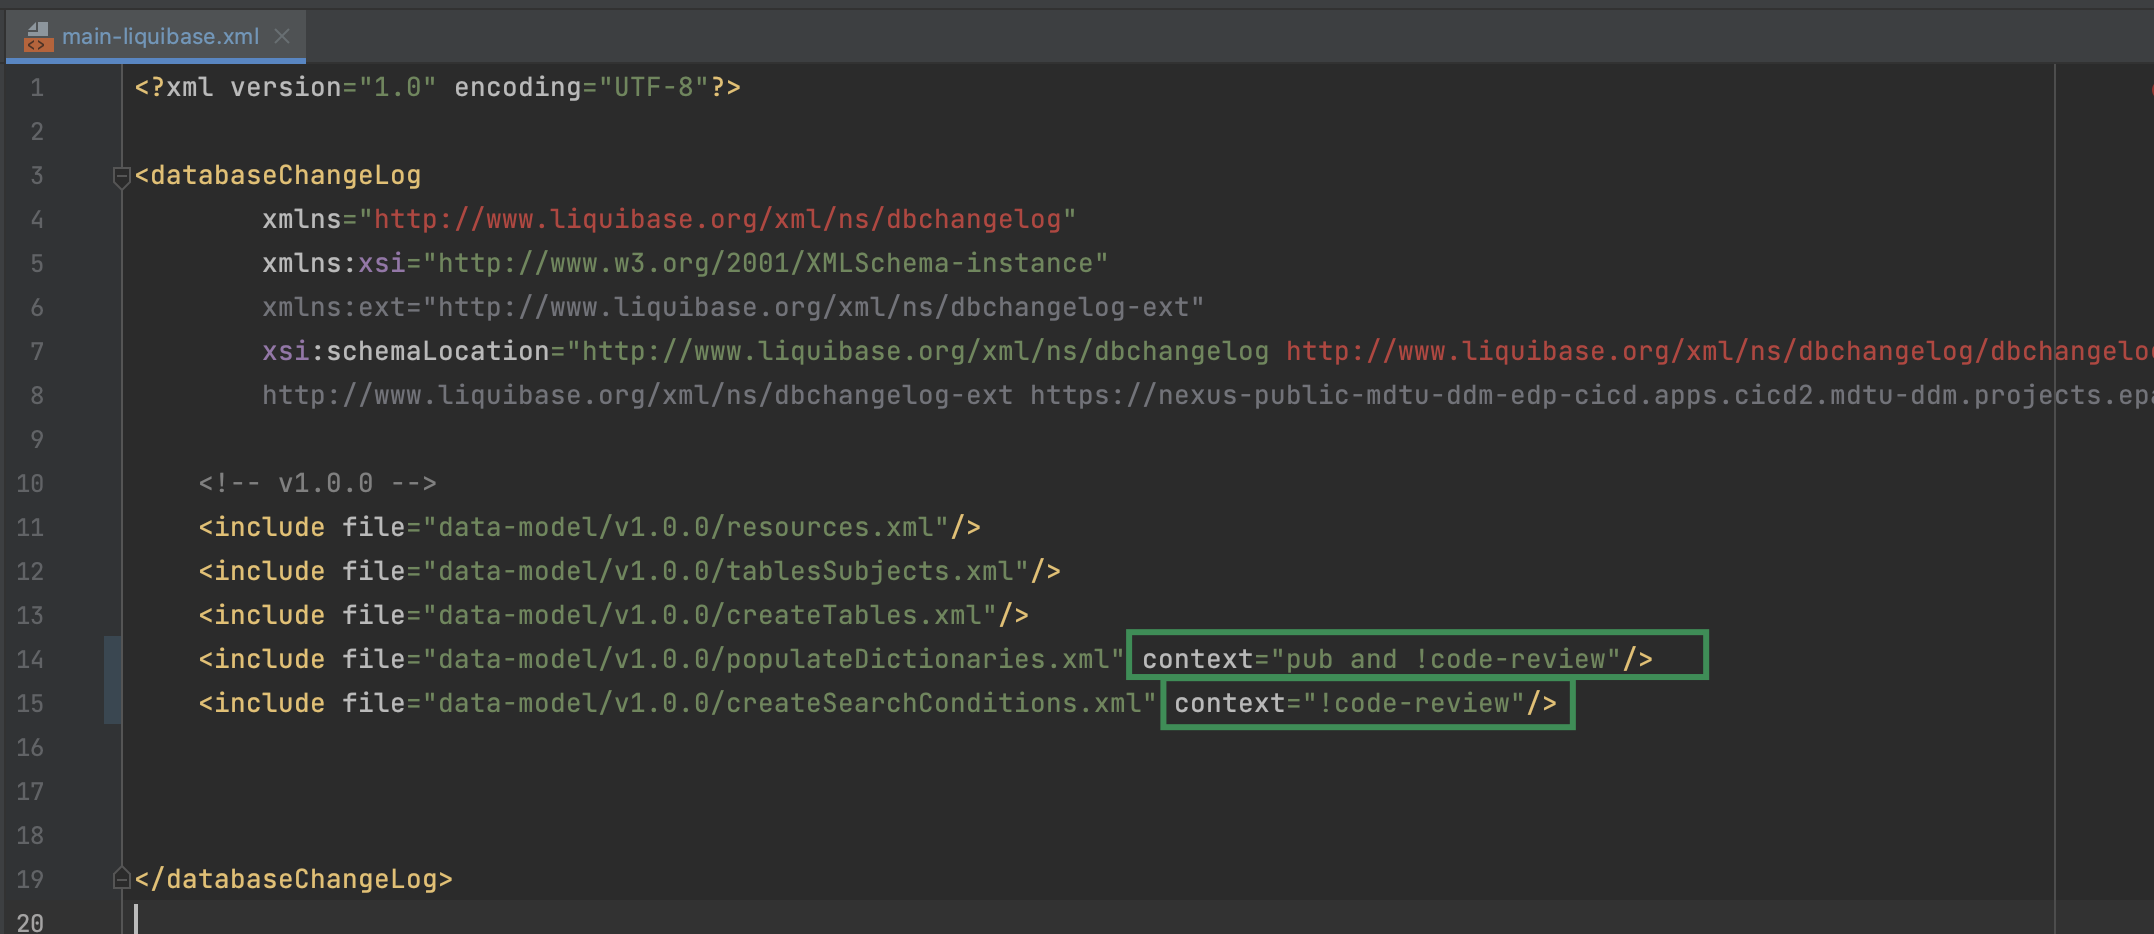This screenshot has width=2154, height=934.
Task: Click line number 10 in the gutter
Action: tap(30, 484)
